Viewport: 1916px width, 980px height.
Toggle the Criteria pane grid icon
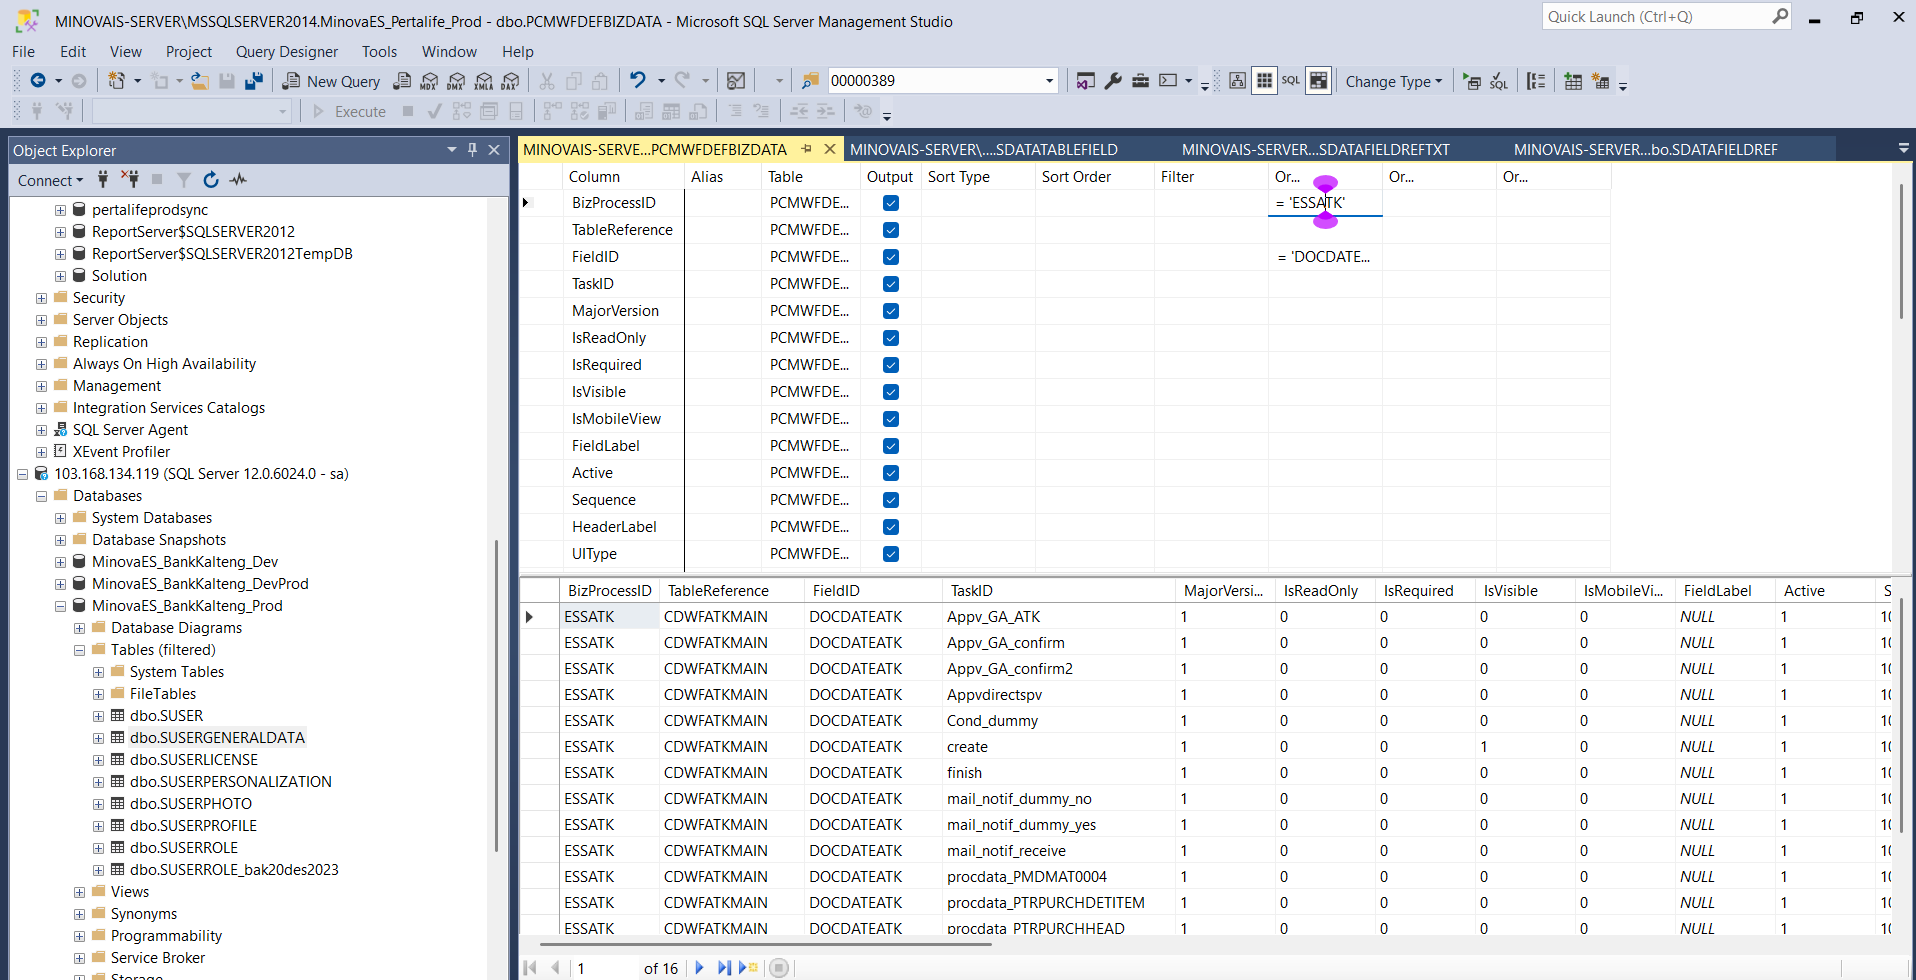click(x=1265, y=81)
